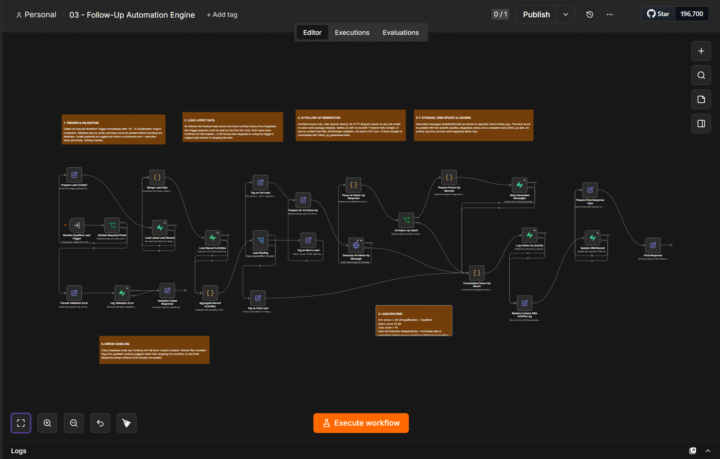Viewport: 720px width, 459px height.
Task: Click the tidy up nodes icon
Action: [x=126, y=423]
